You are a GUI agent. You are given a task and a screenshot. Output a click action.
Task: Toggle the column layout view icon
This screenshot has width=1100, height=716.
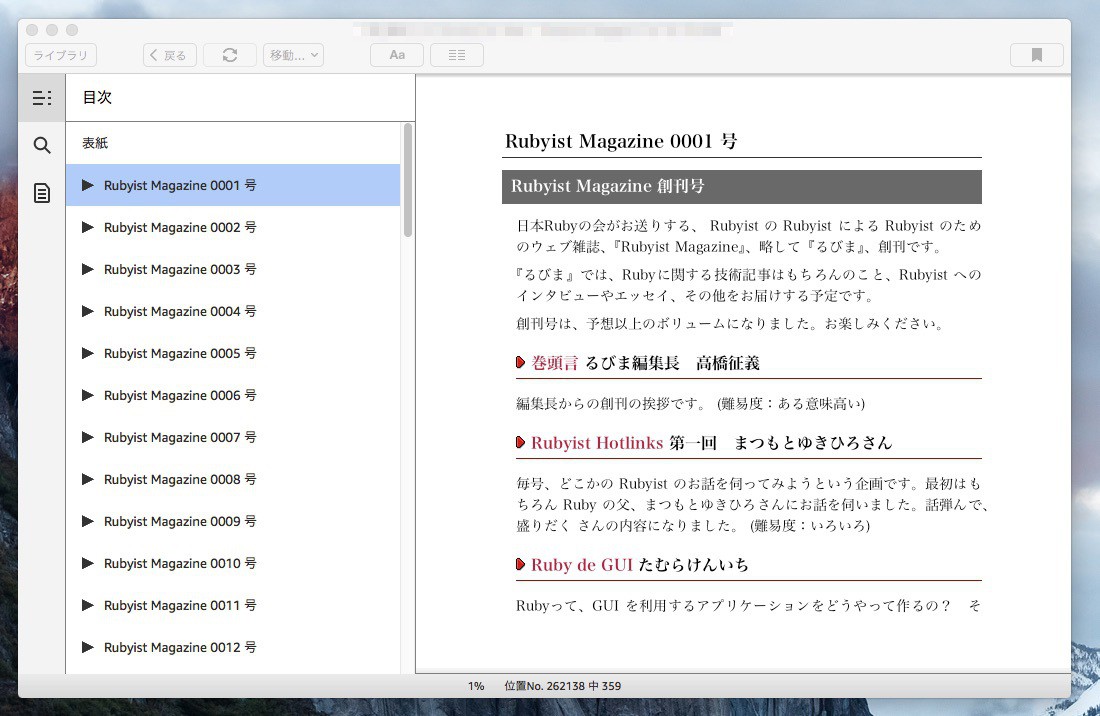click(457, 56)
